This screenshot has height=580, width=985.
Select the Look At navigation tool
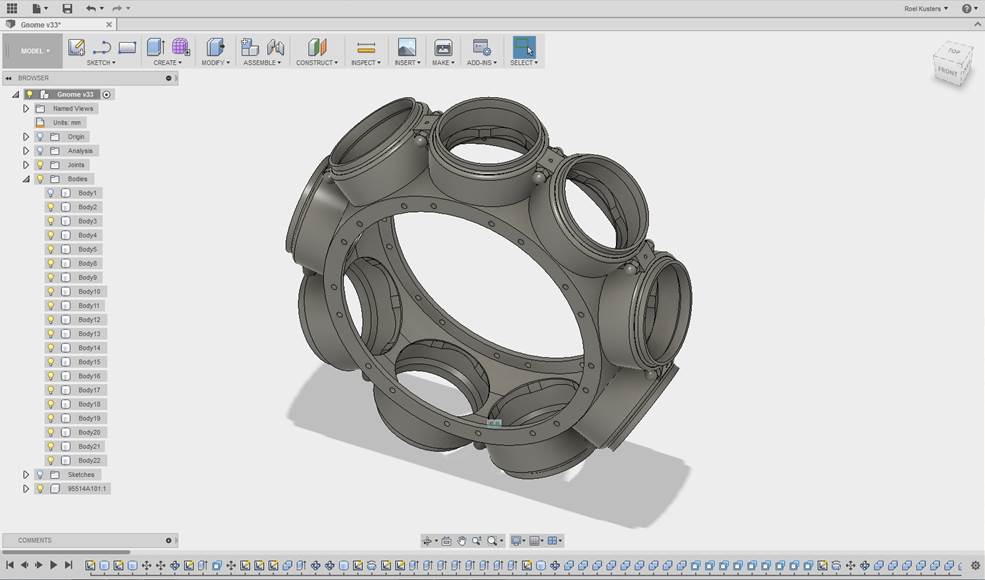pyautogui.click(x=446, y=541)
